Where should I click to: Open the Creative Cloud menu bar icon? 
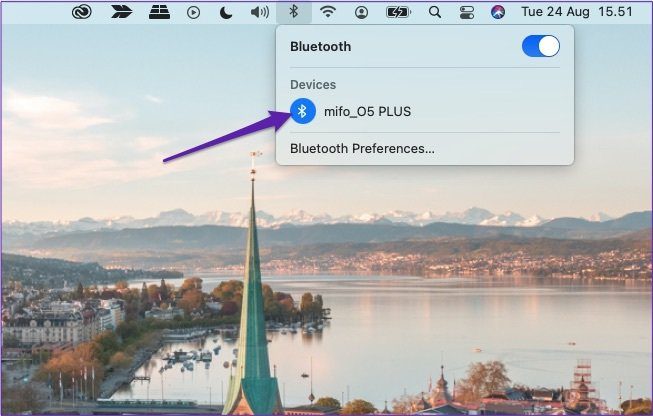(82, 12)
